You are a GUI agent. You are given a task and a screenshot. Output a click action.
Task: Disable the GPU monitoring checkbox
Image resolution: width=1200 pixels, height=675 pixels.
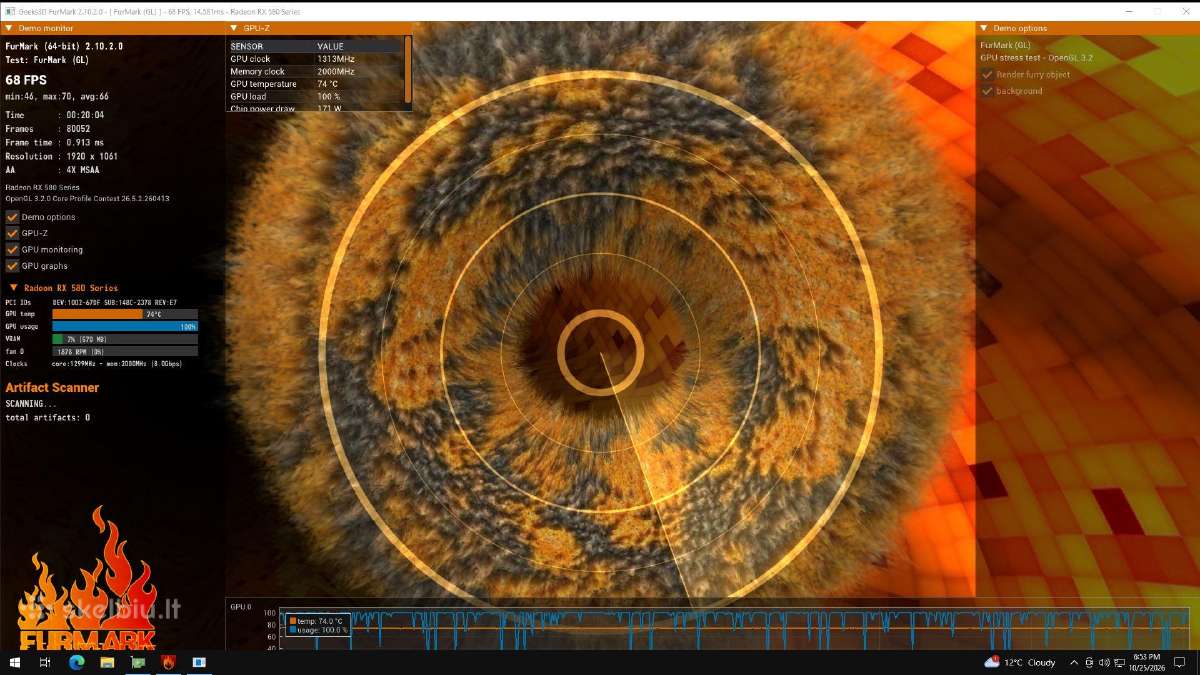click(12, 249)
